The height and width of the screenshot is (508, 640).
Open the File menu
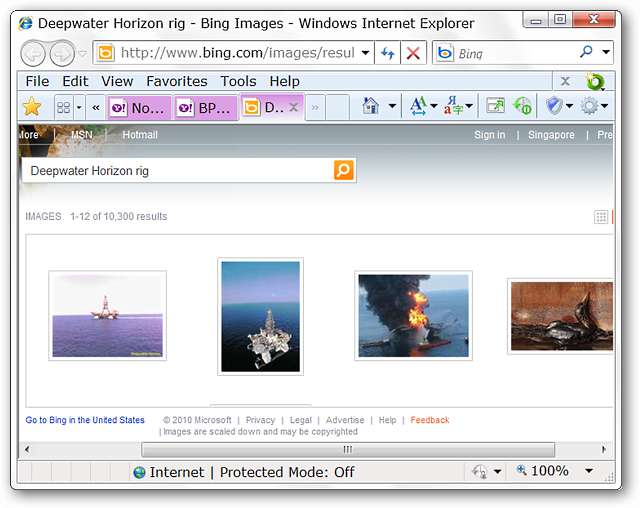[37, 81]
